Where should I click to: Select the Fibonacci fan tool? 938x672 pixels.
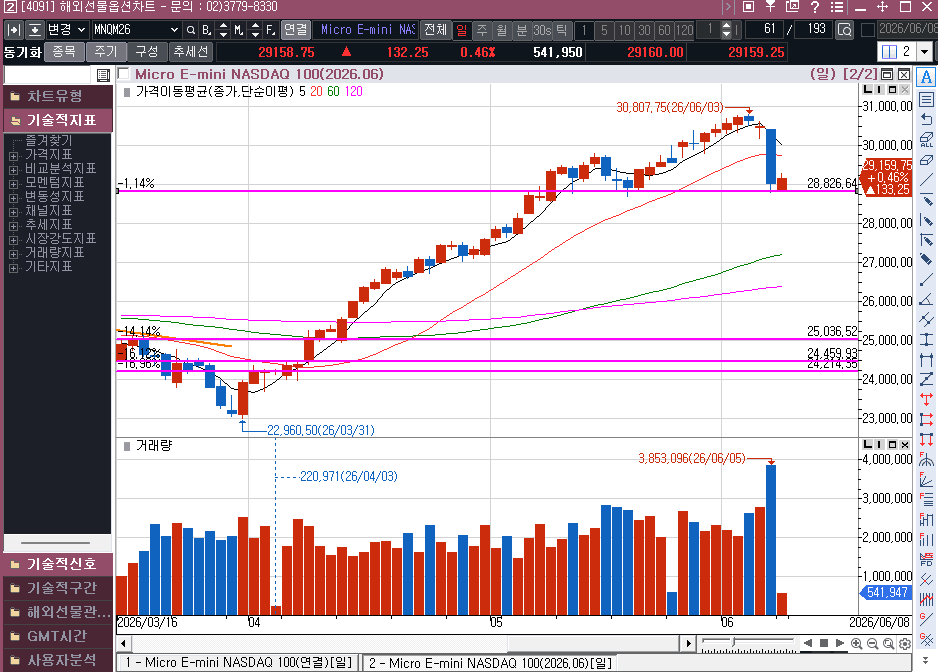pos(926,479)
